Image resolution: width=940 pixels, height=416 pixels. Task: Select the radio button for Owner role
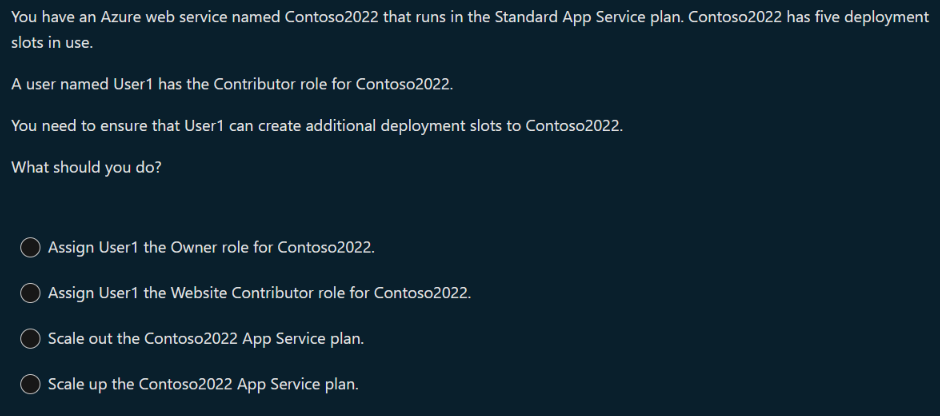[31, 247]
